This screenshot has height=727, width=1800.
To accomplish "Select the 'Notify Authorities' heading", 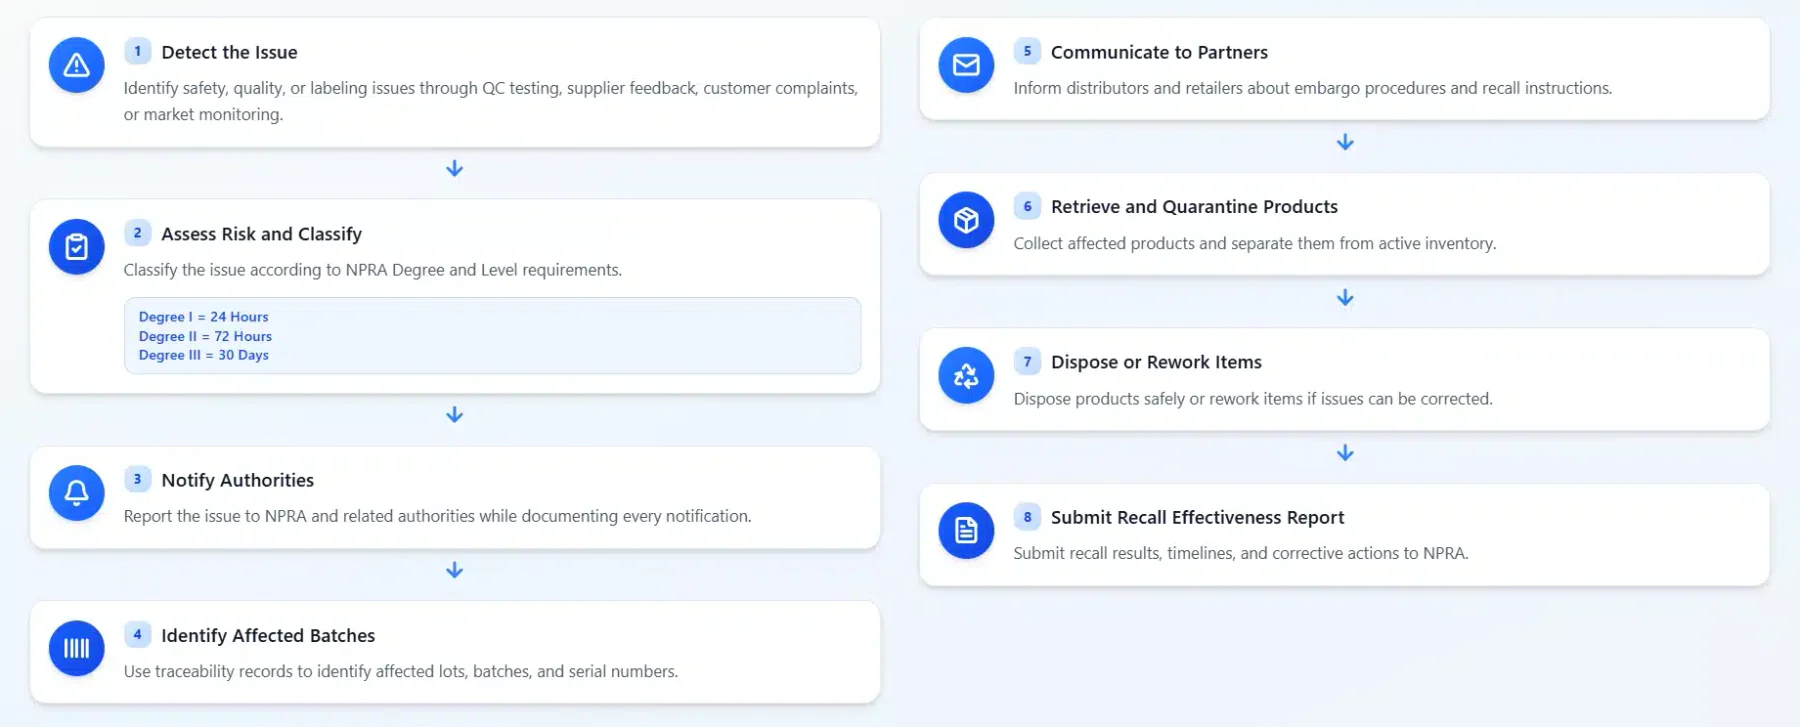I will click(x=237, y=480).
